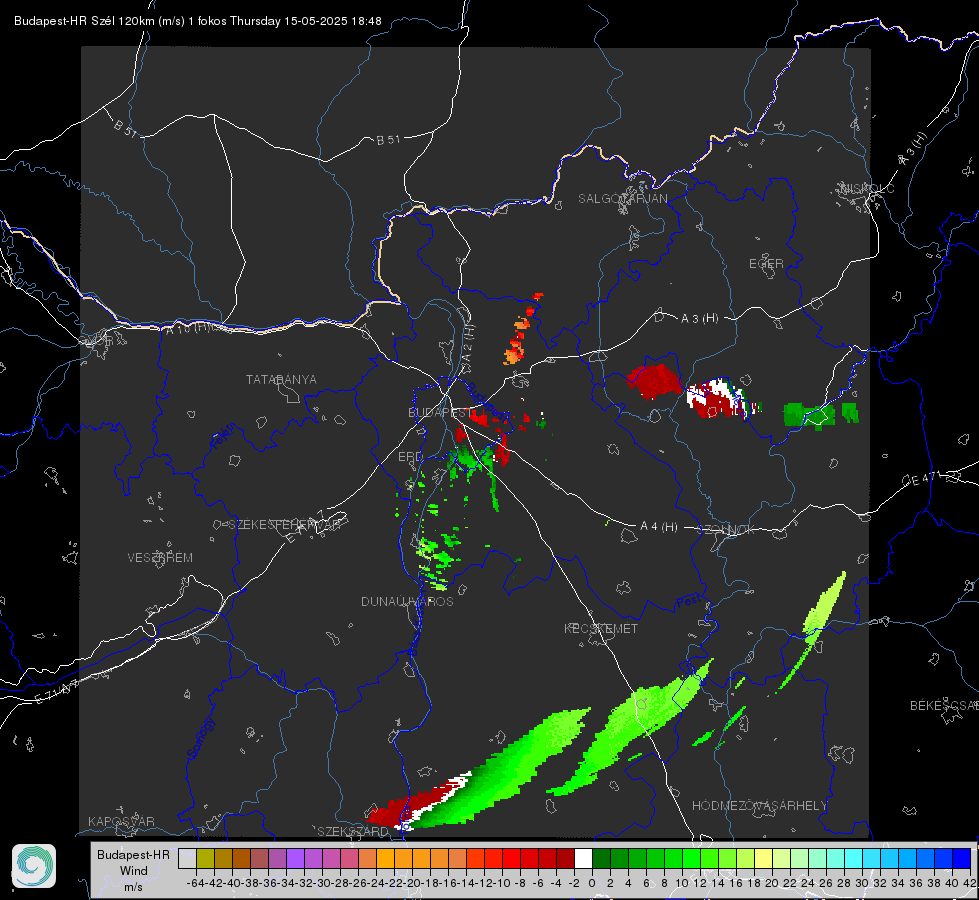Click the orange wind echo north of Budapest
Screen dimensions: 979x900
point(523,329)
